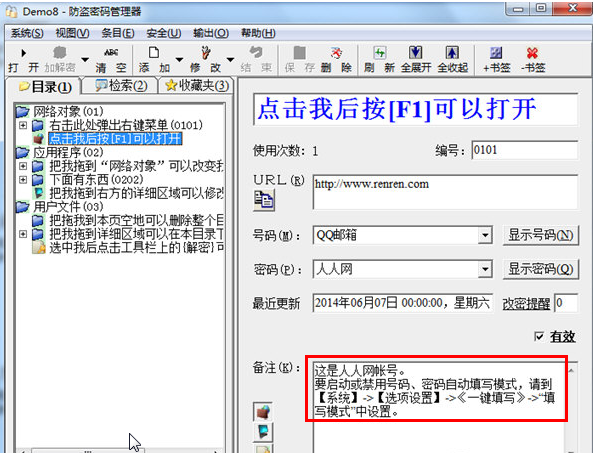593x453 pixels.
Task: Expand the 下面有东西 (0202) tree node
Action: point(23,180)
